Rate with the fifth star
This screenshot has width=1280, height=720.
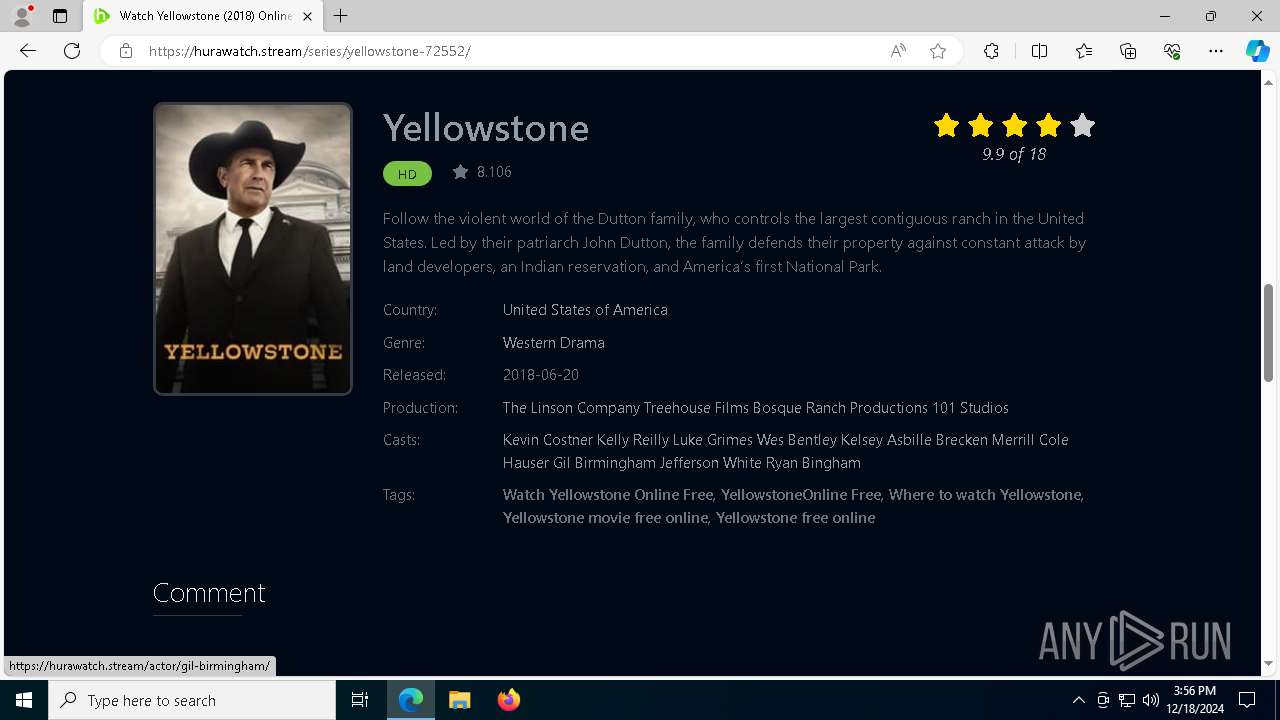[x=1083, y=125]
